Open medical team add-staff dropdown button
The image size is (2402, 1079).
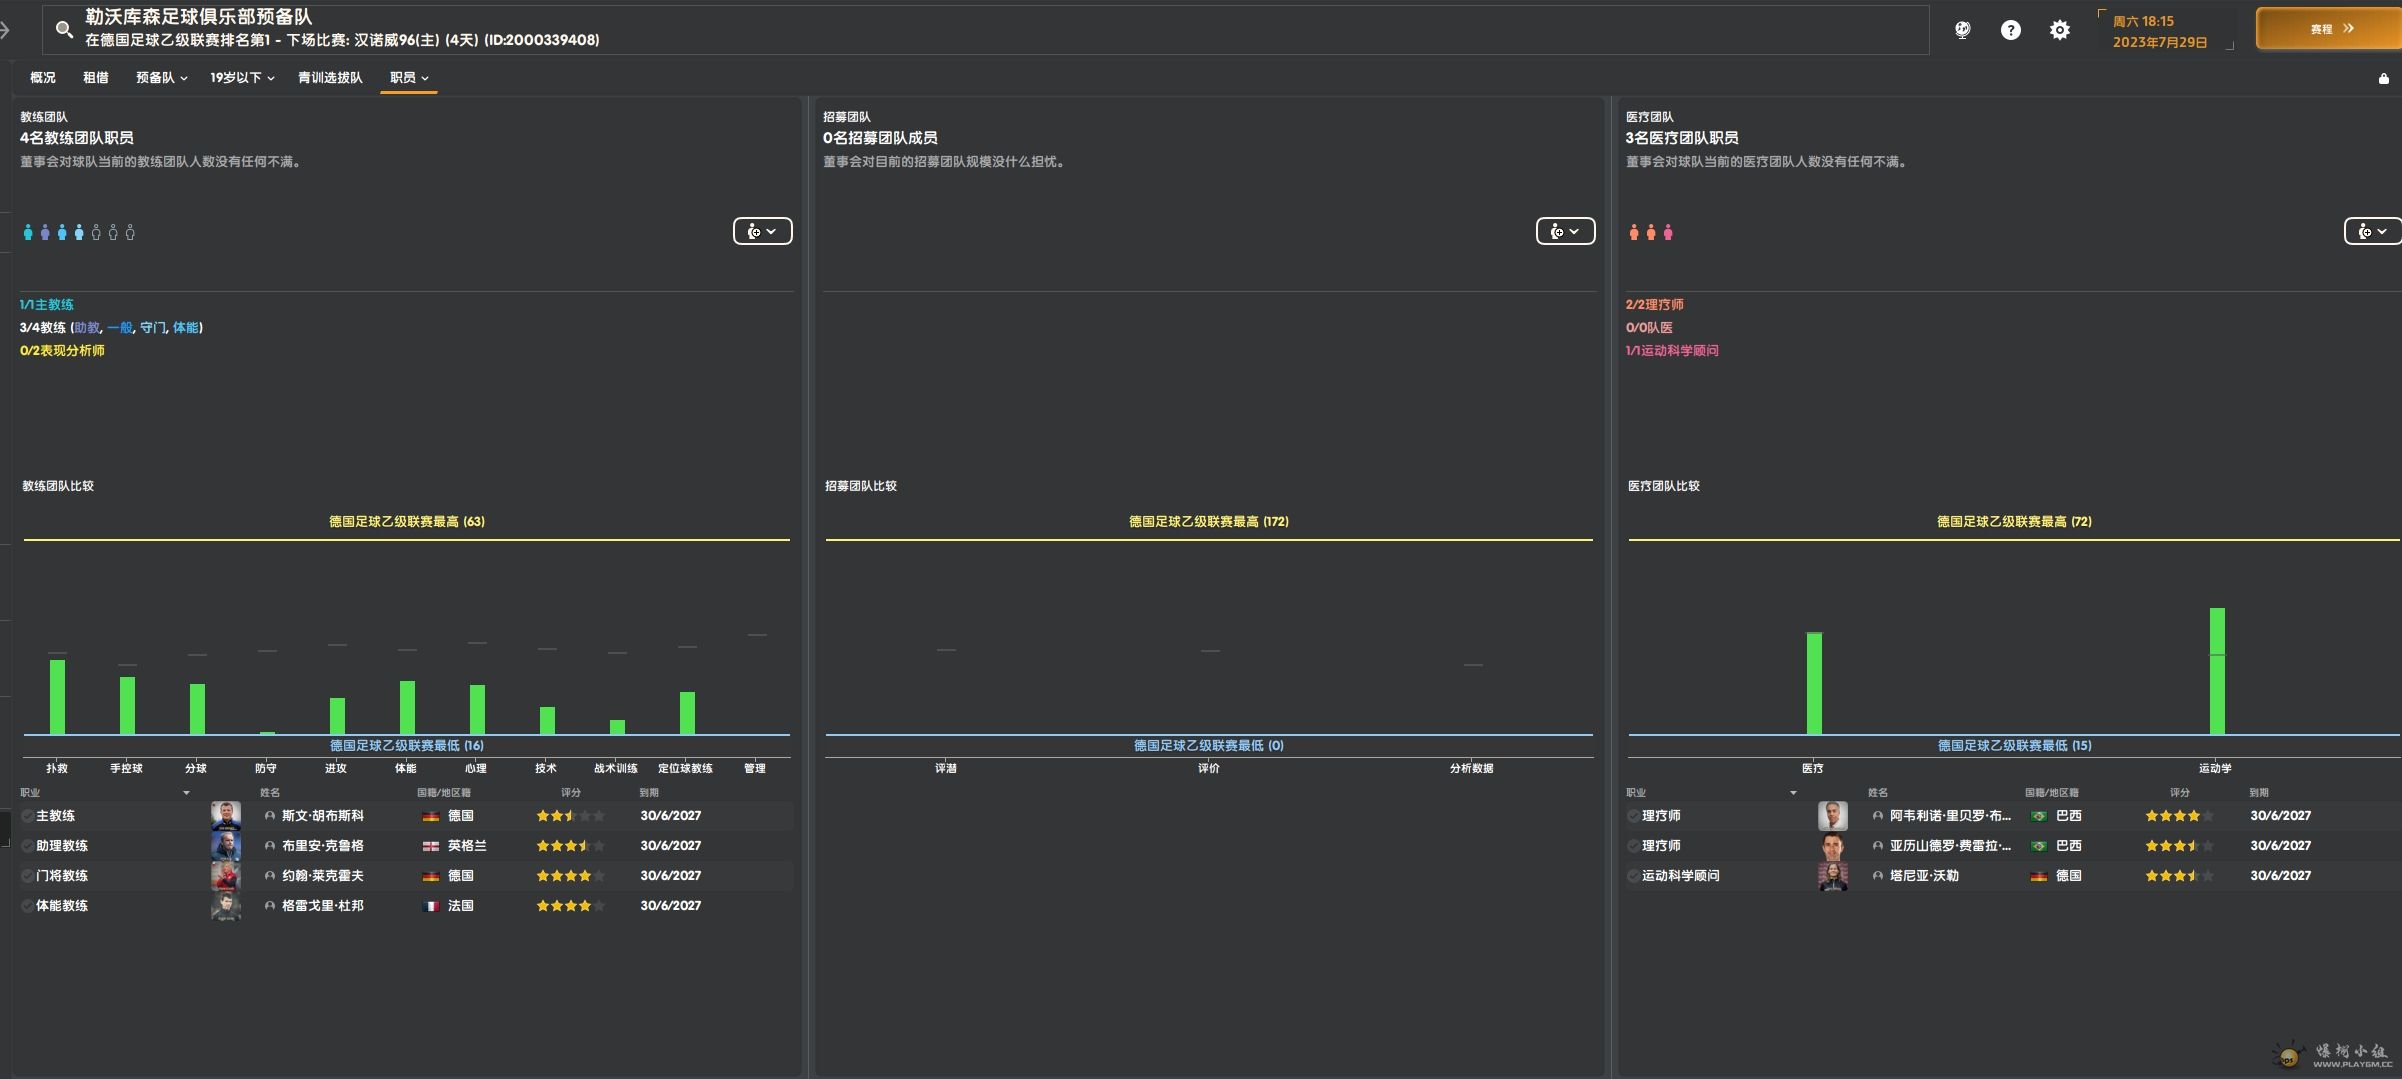coord(2372,231)
